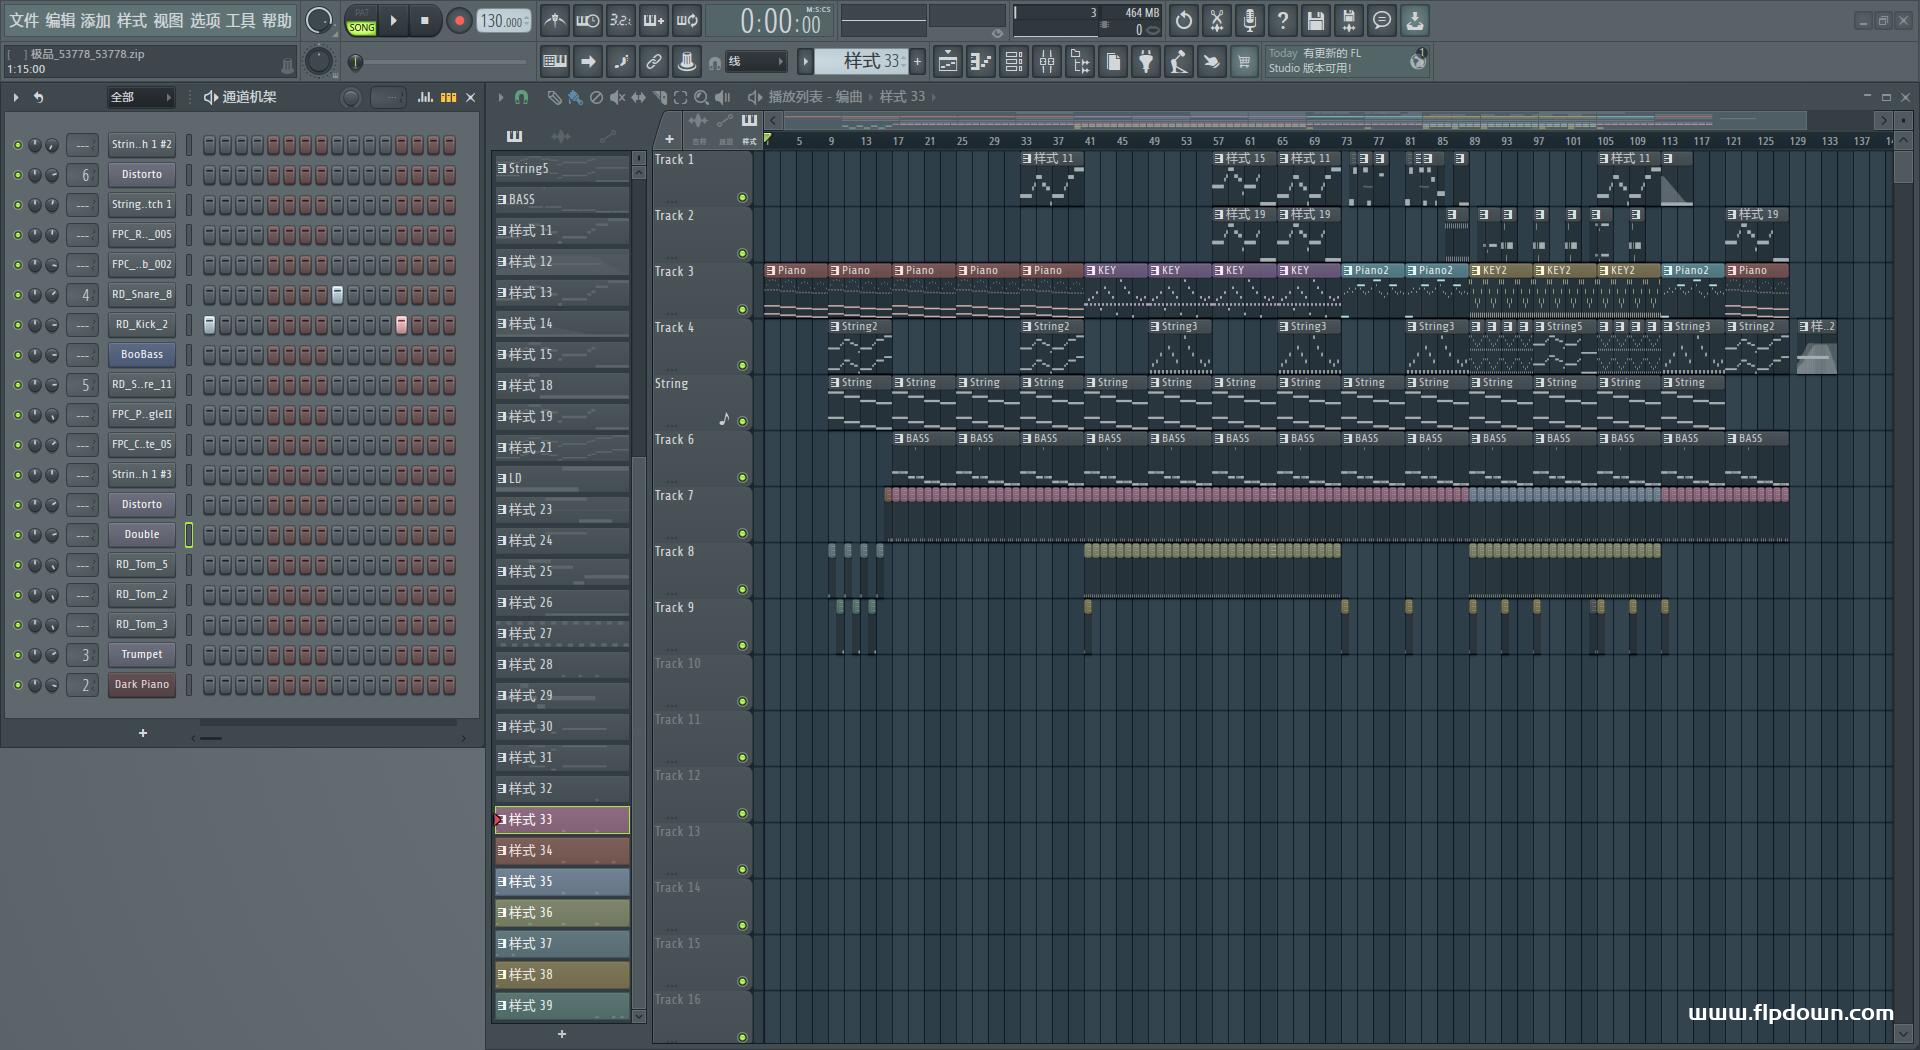Viewport: 1920px width, 1050px height.
Task: Click the render/export audio icon
Action: [1349, 20]
